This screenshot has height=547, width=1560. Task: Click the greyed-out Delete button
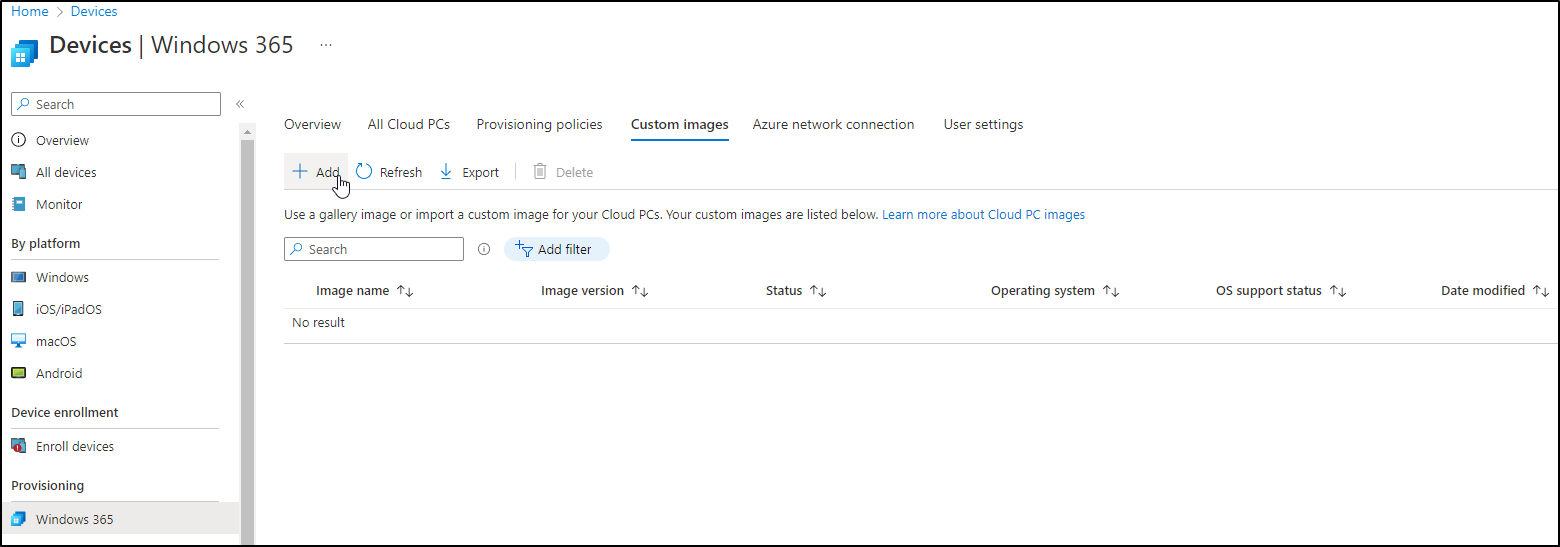tap(563, 172)
